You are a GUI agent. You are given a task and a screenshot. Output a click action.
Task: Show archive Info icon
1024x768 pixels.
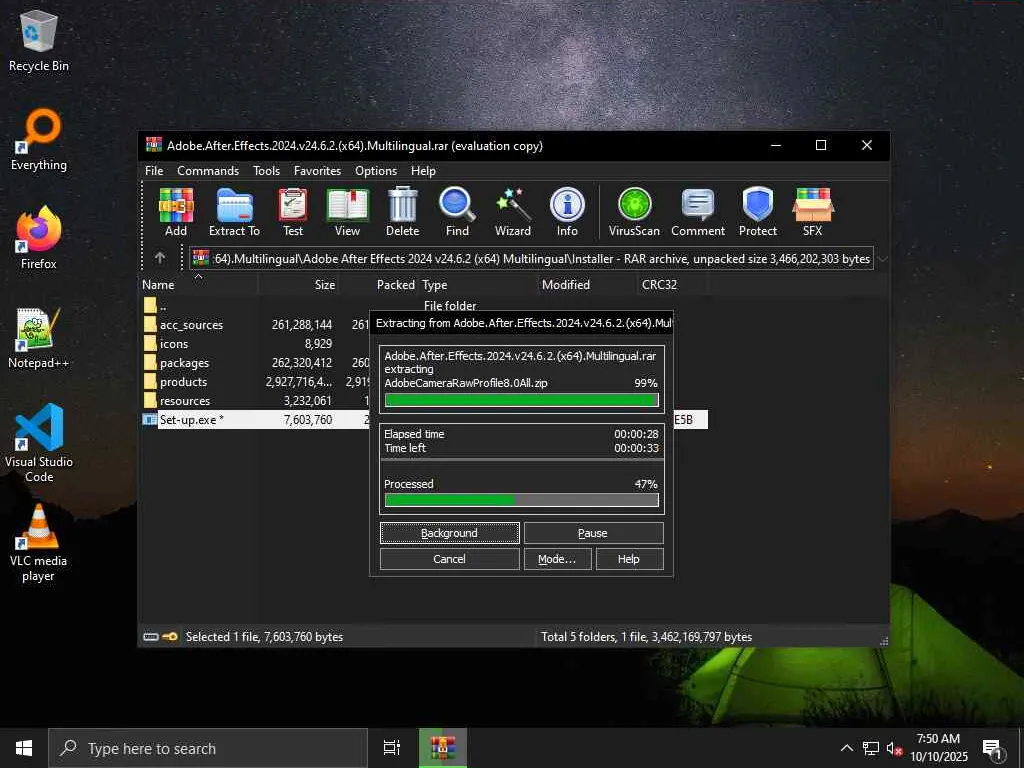[x=567, y=212]
